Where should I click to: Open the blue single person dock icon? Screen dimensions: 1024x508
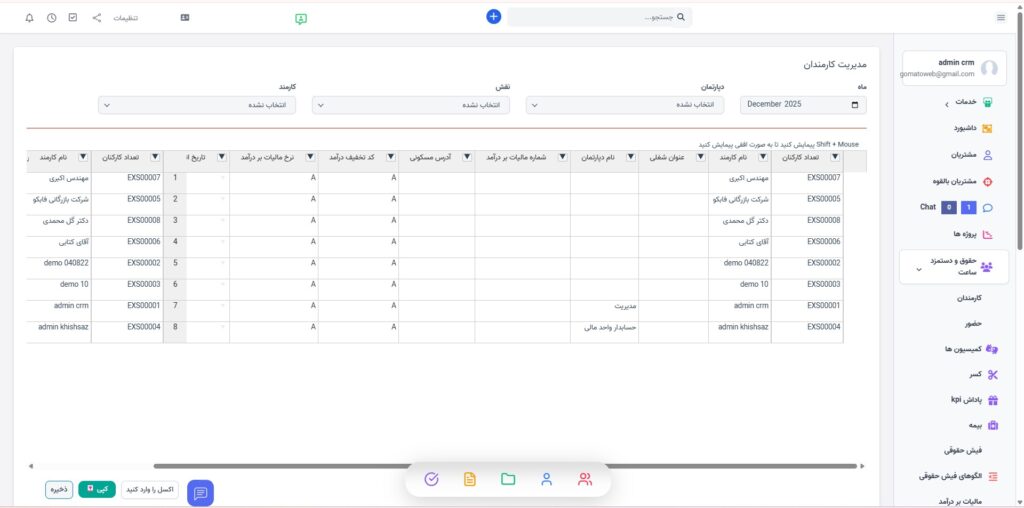coord(547,479)
